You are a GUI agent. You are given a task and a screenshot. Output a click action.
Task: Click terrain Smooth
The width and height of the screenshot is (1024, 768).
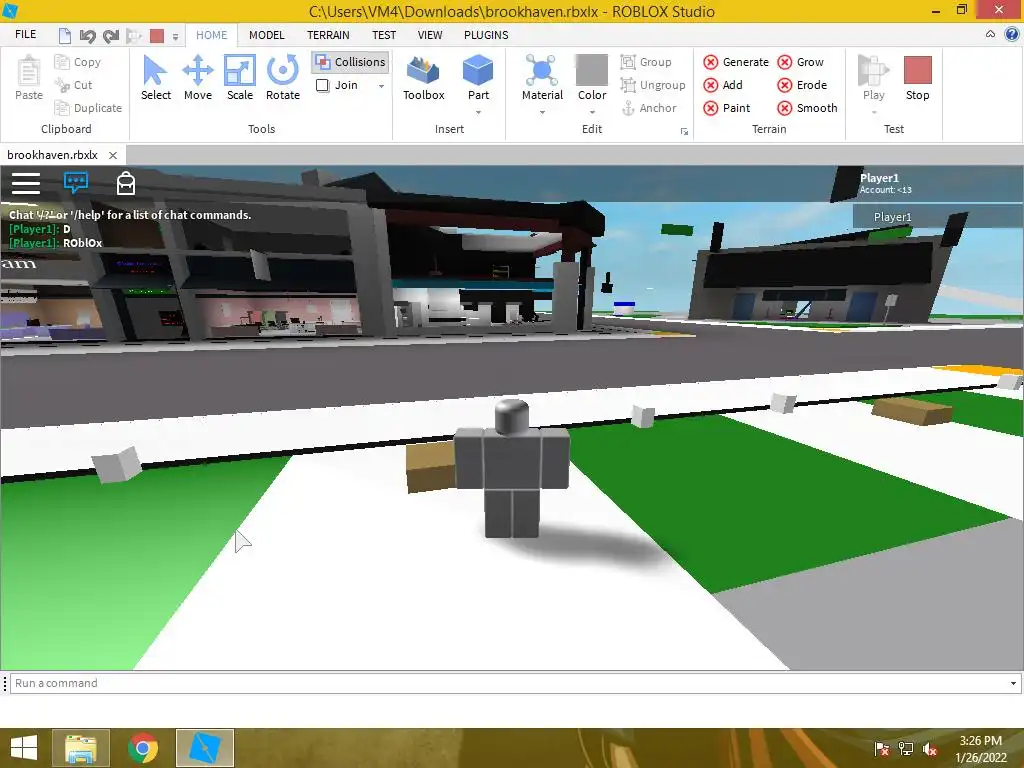coord(808,108)
